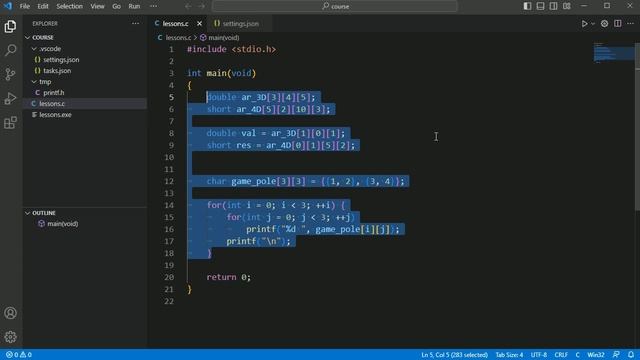640x360 pixels.
Task: Open the Run and Debug view
Action: point(11,98)
